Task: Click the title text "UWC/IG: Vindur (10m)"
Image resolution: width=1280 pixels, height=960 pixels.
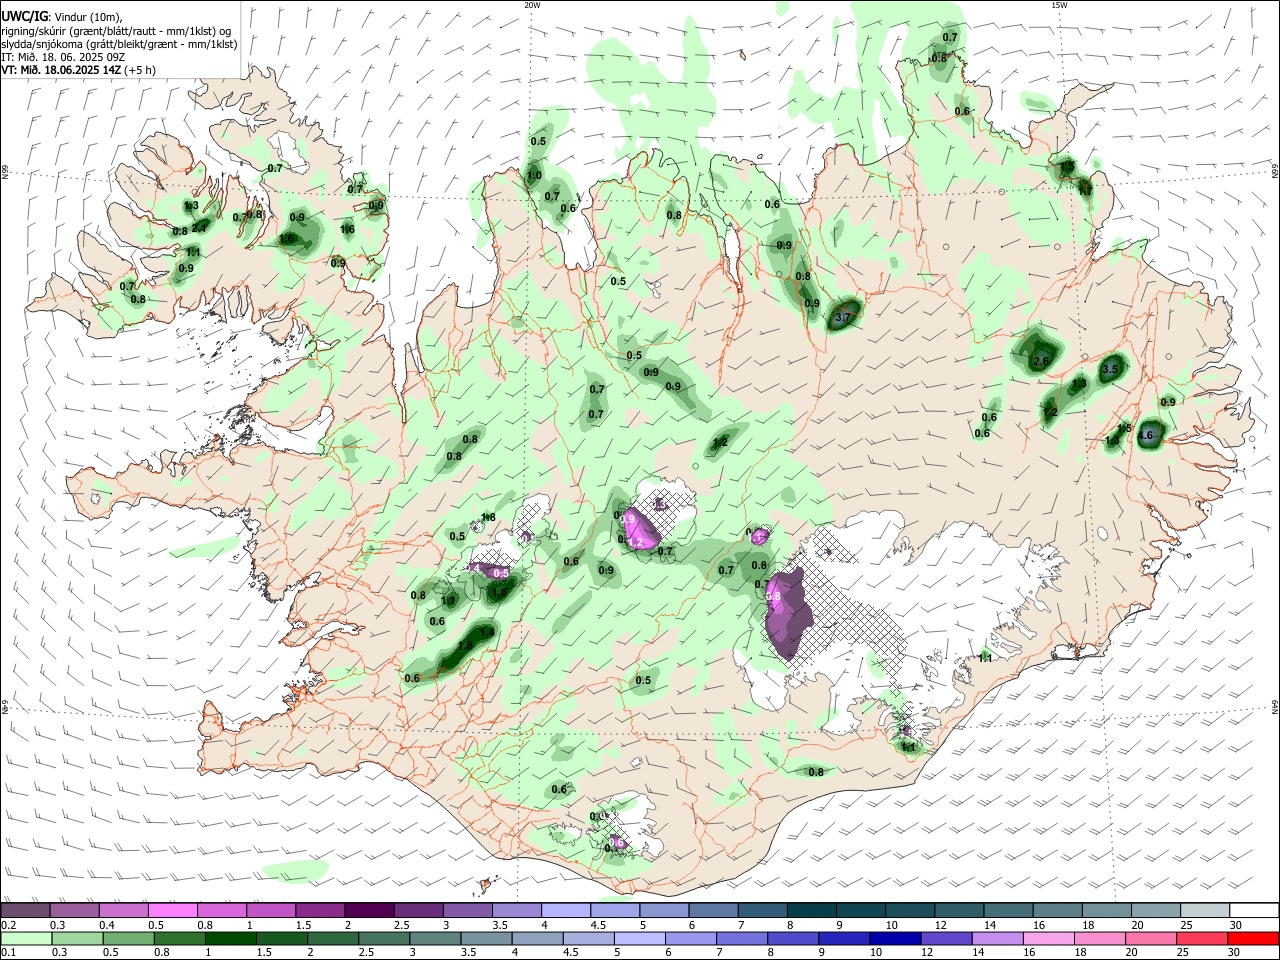Action: click(x=62, y=17)
